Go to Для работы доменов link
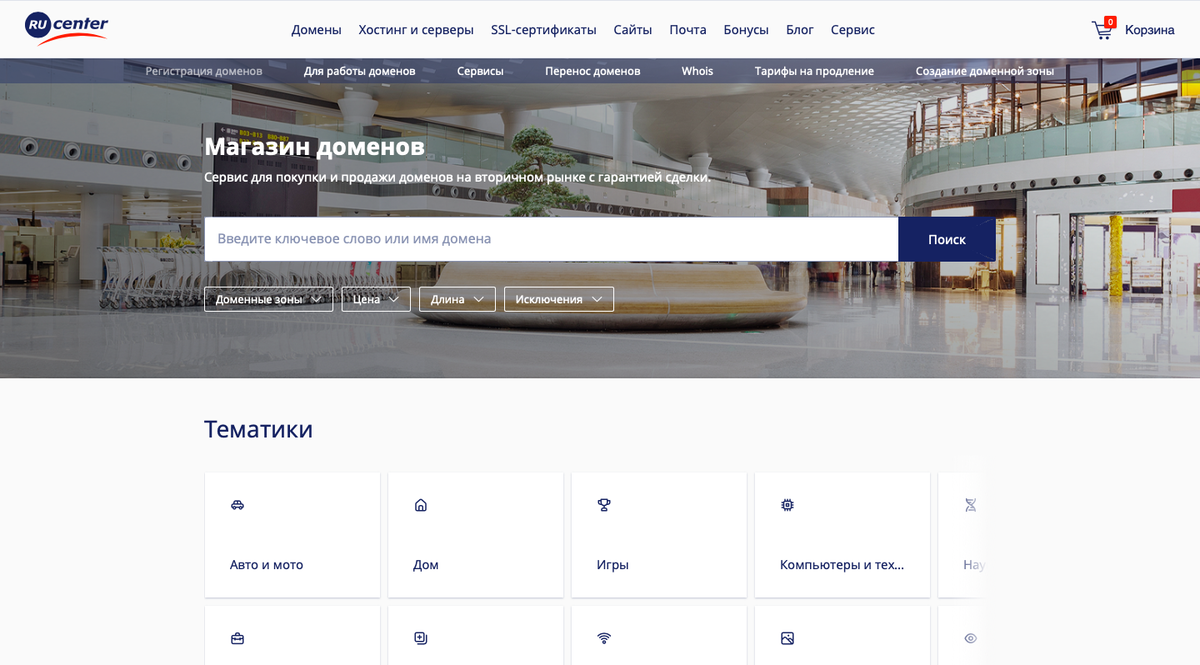 click(360, 71)
